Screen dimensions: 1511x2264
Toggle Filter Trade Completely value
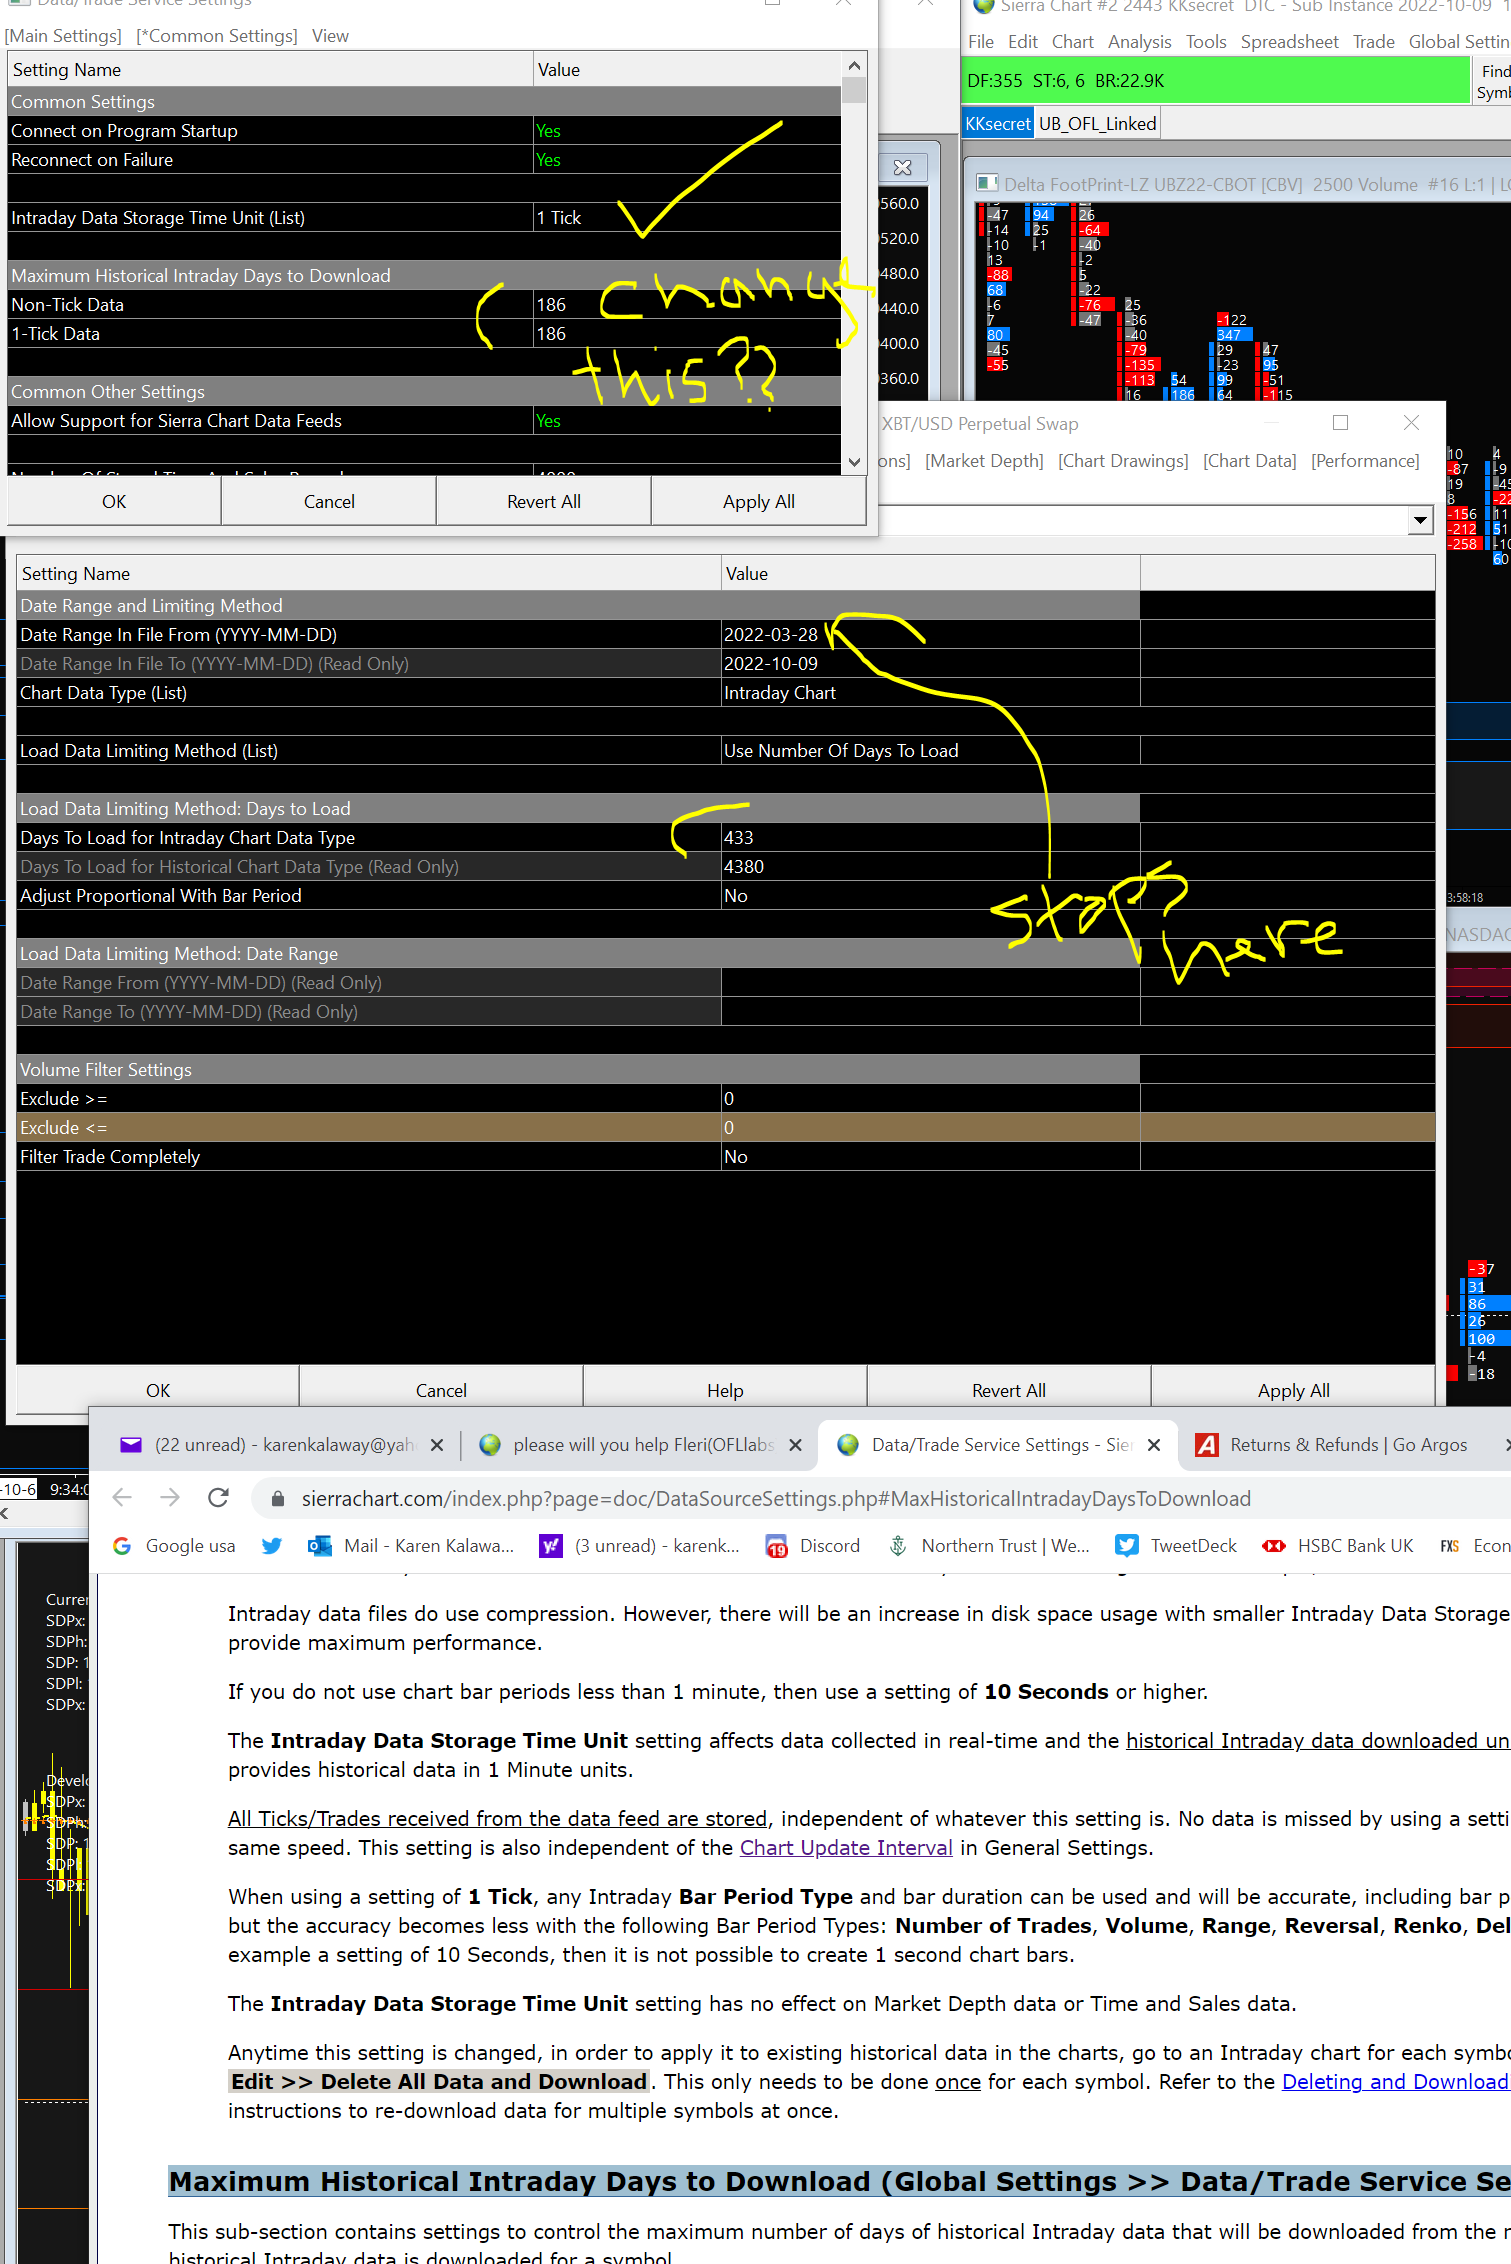[930, 1157]
